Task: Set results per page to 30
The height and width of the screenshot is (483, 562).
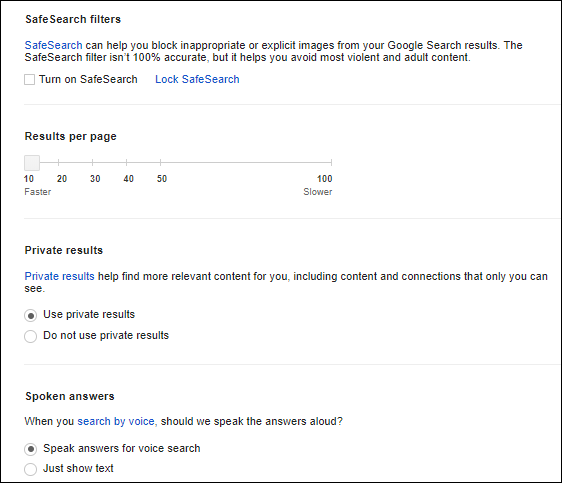Action: tap(92, 163)
